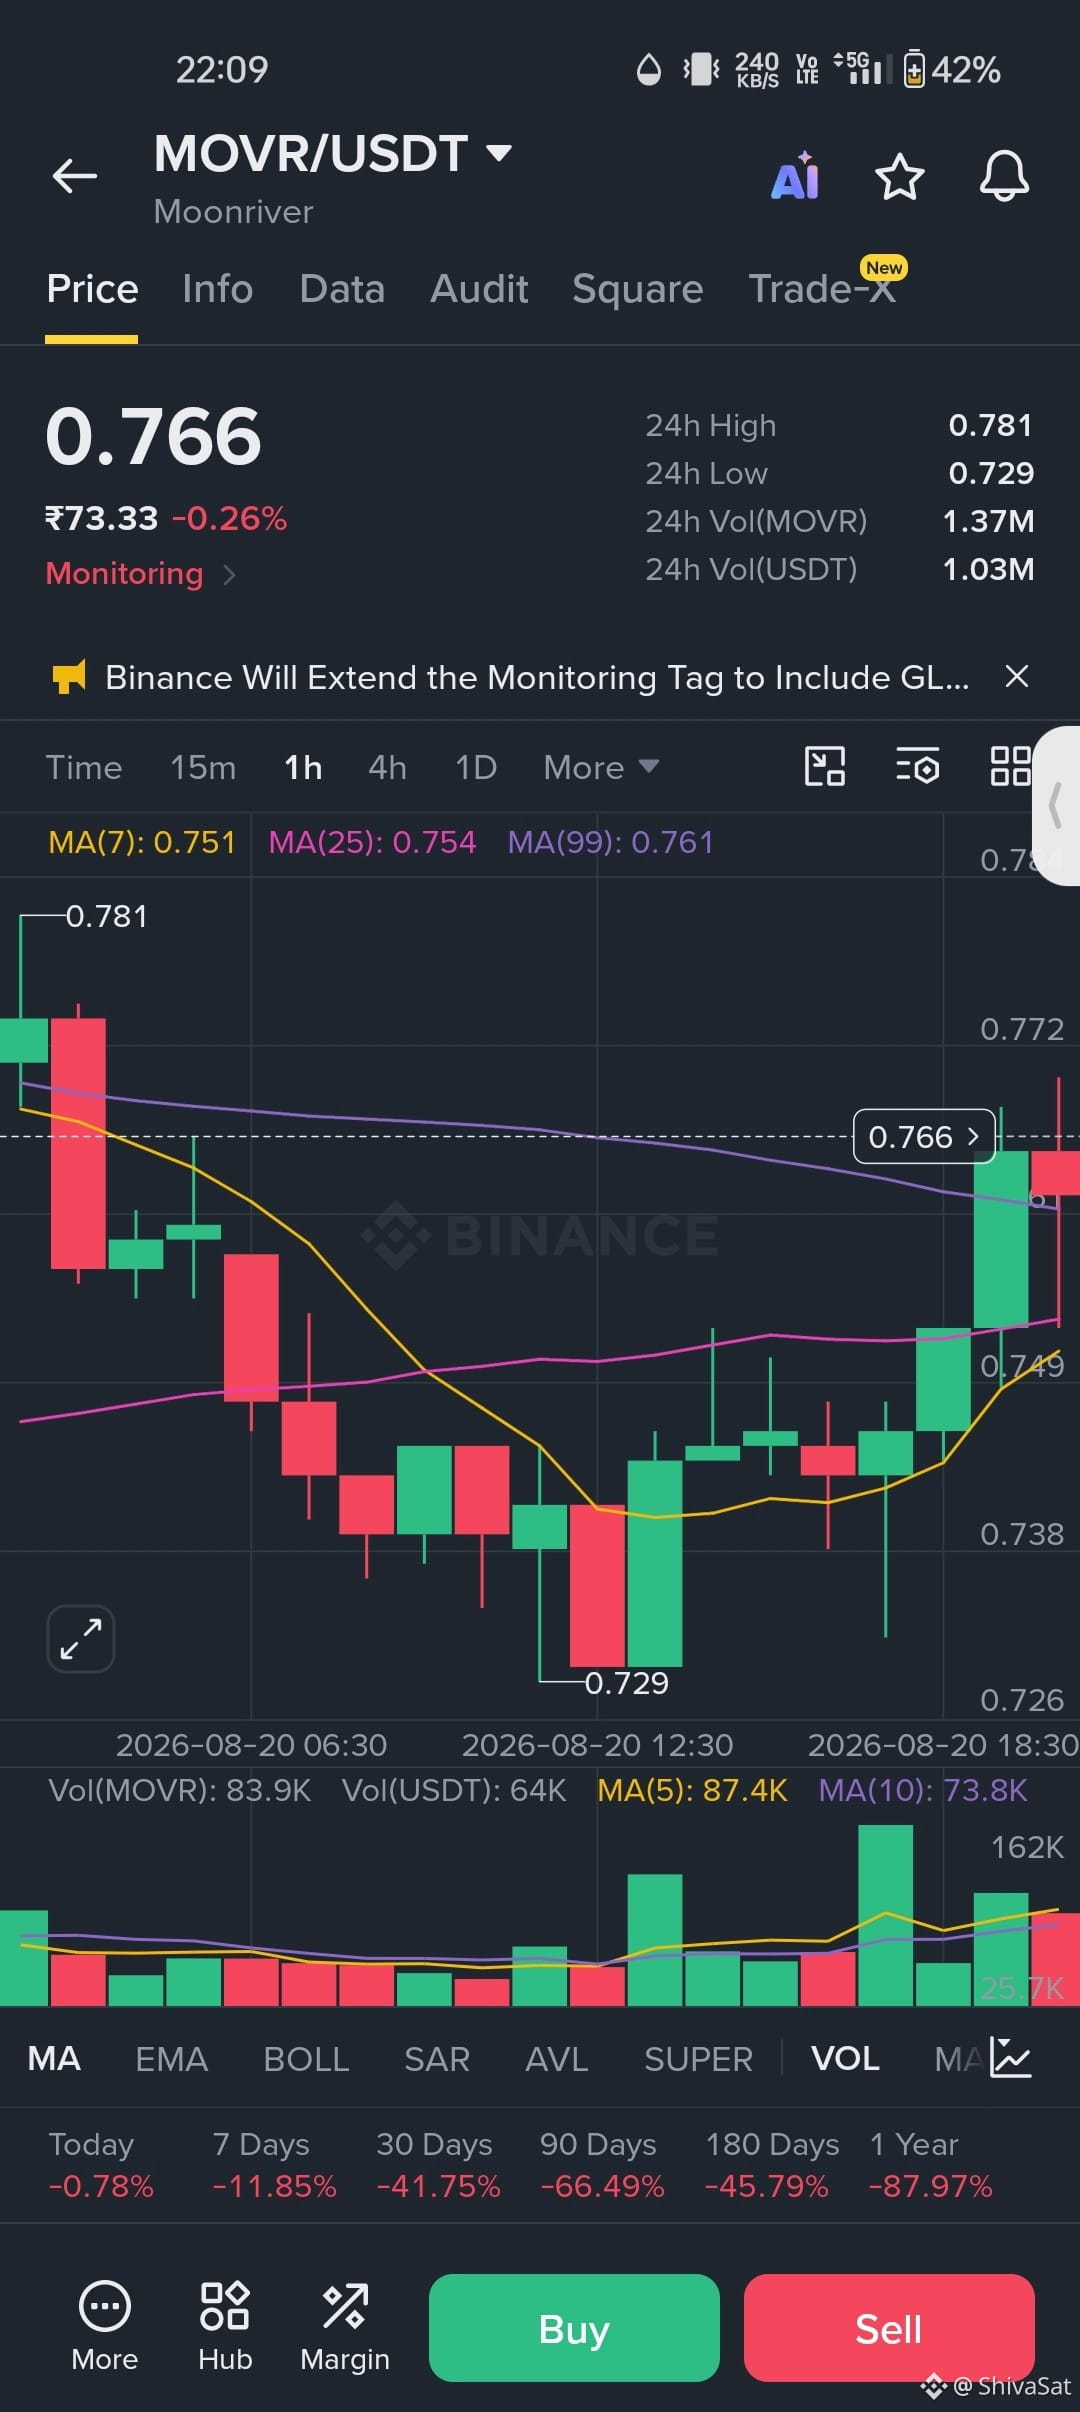The image size is (1080, 2412).
Task: Open the Monitoring tag details
Action: point(141,573)
